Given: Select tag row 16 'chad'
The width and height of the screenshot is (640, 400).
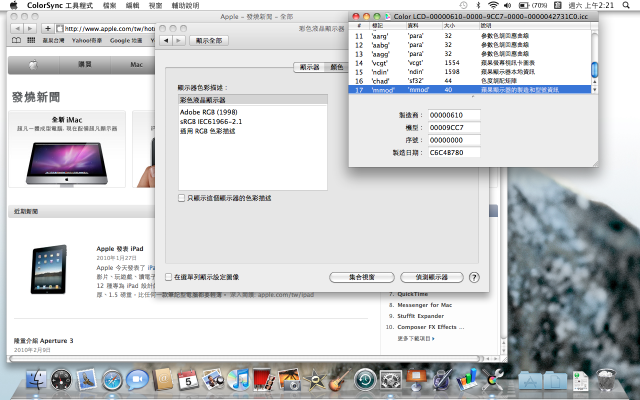Looking at the screenshot, I should pos(469,81).
